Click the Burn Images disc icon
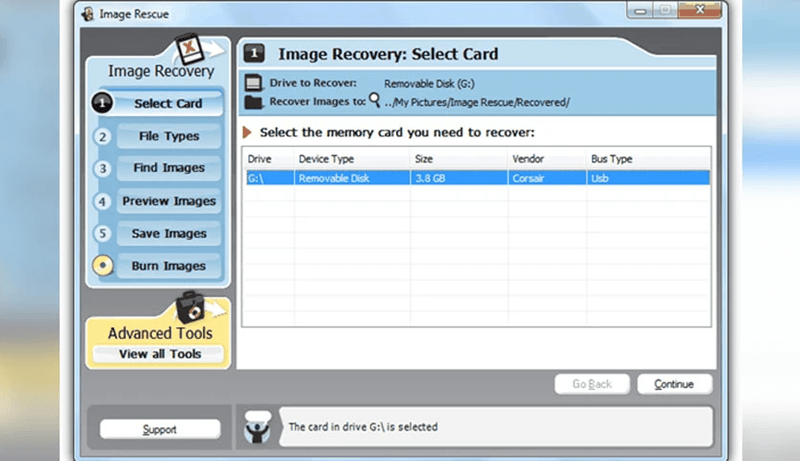This screenshot has height=461, width=800. (x=103, y=265)
